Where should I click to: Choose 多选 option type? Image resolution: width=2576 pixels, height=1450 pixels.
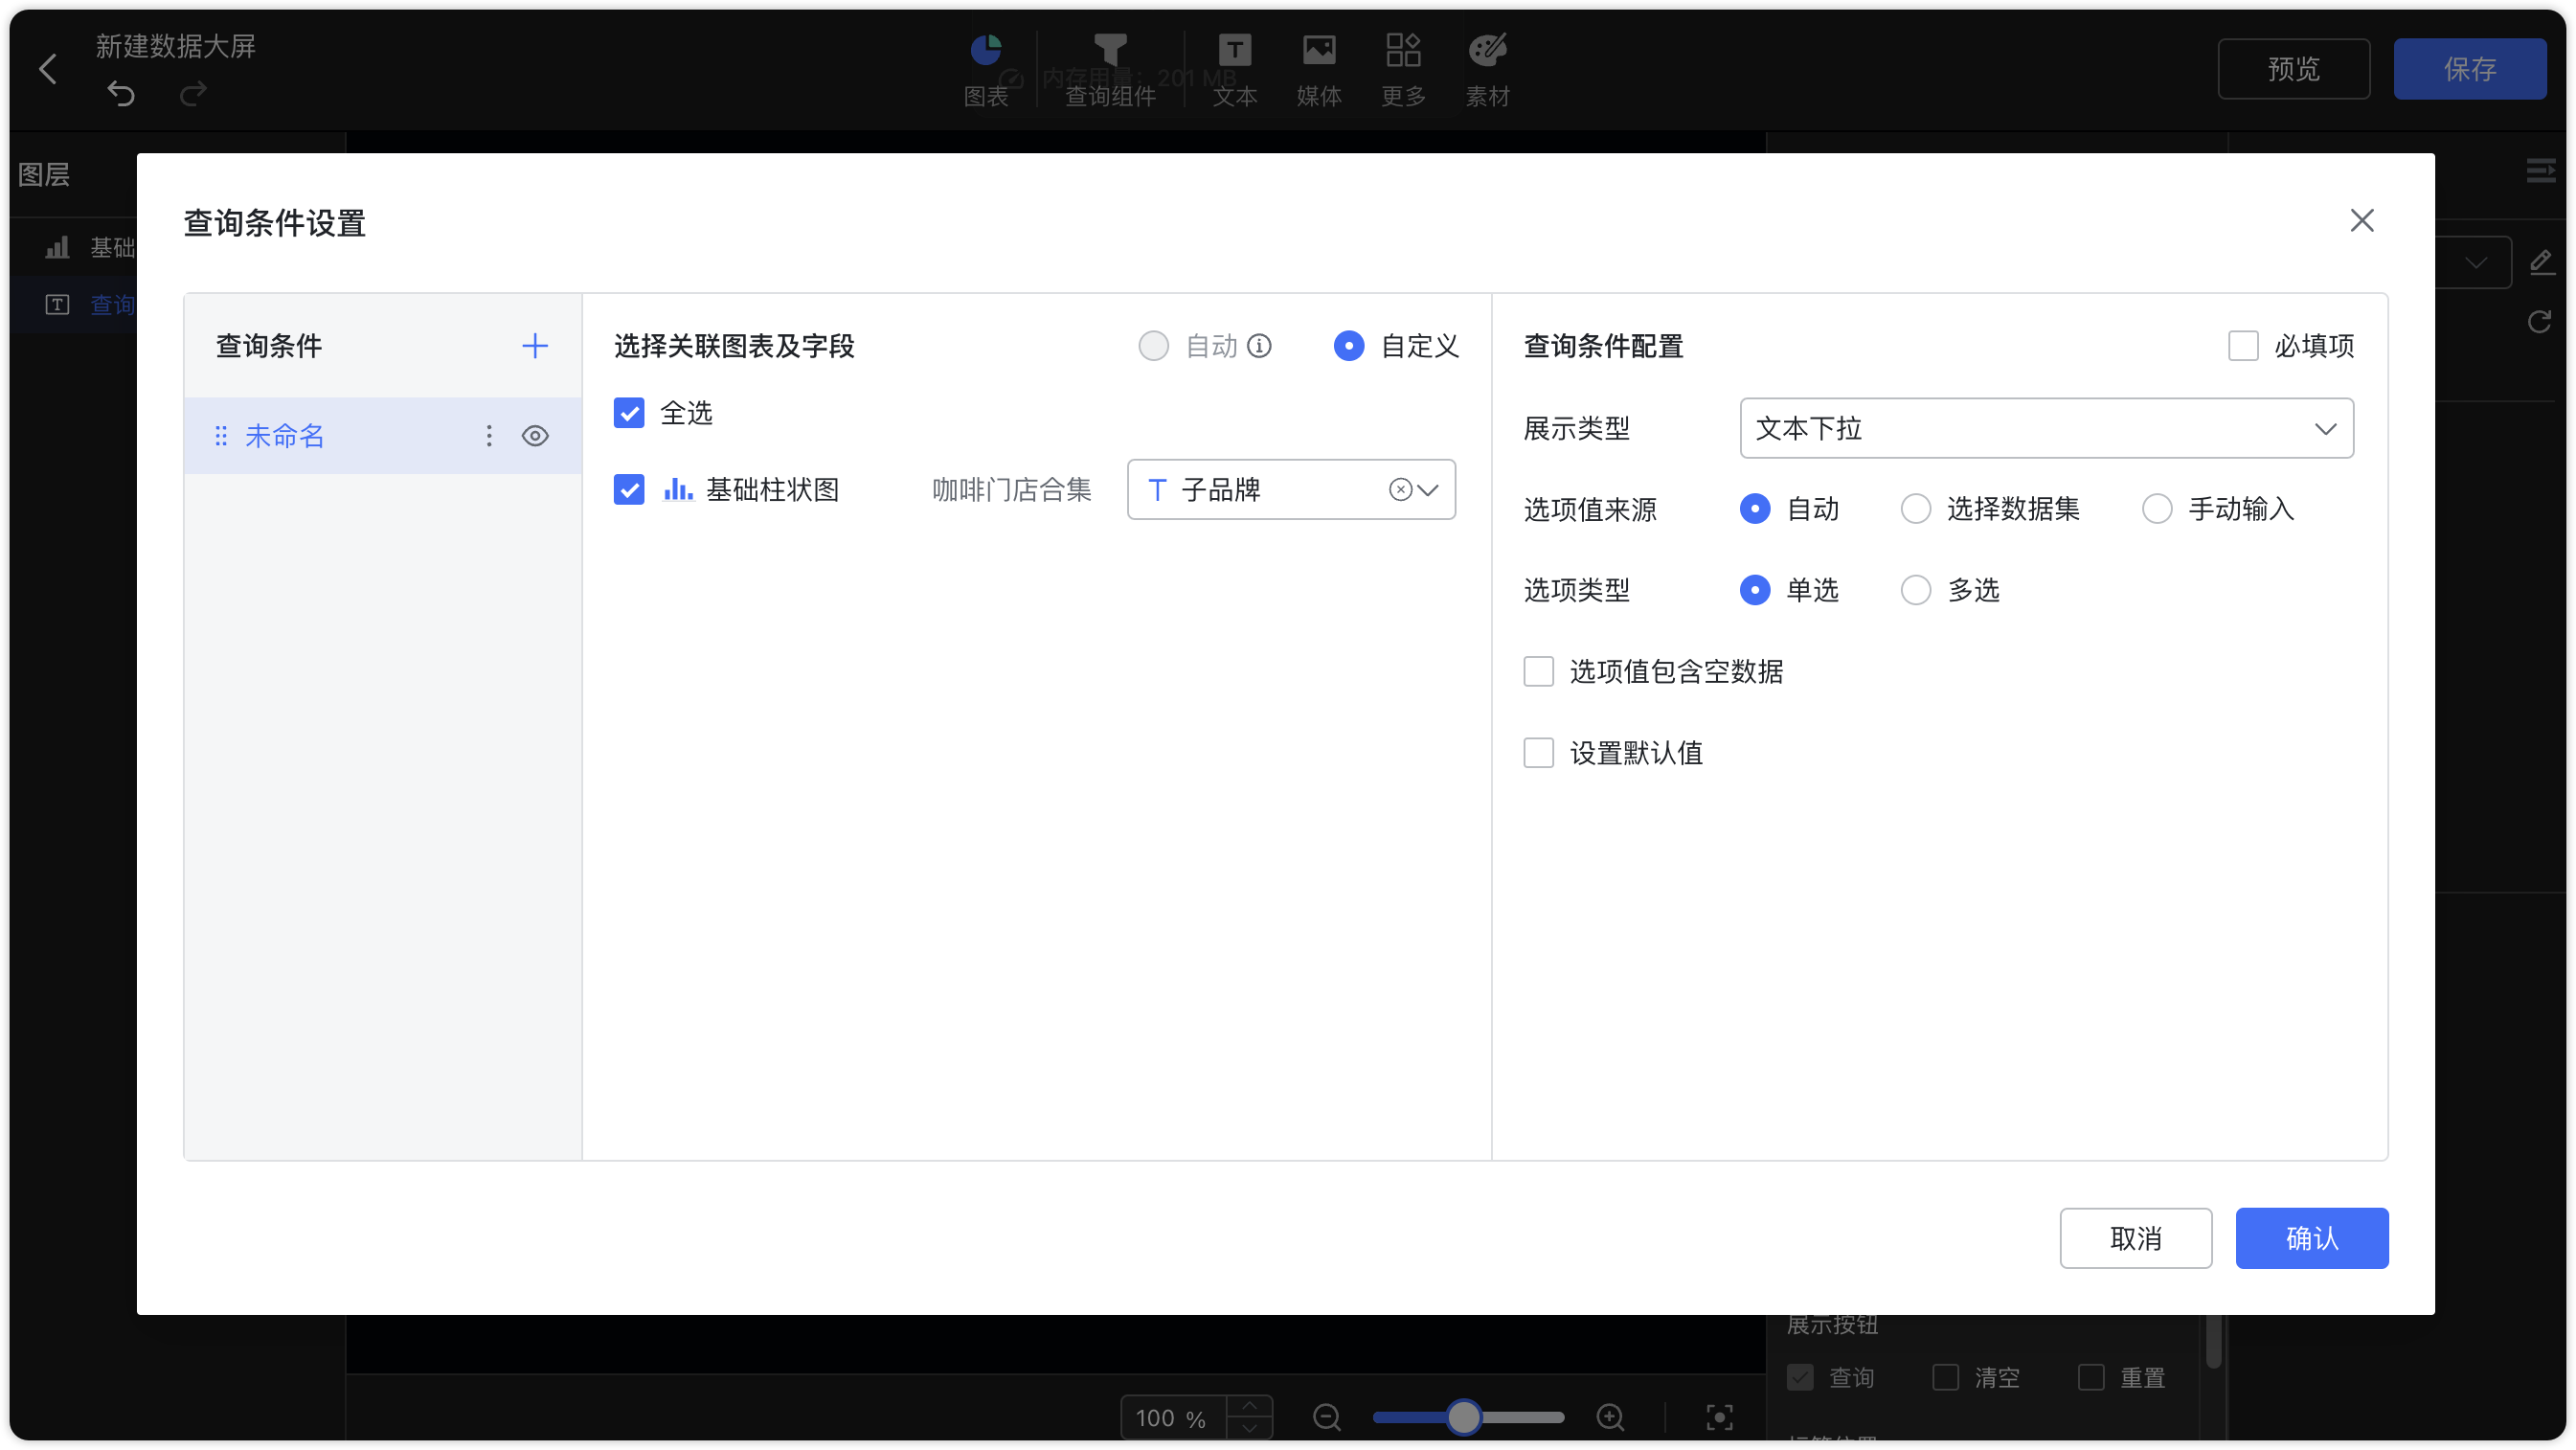(x=1915, y=590)
